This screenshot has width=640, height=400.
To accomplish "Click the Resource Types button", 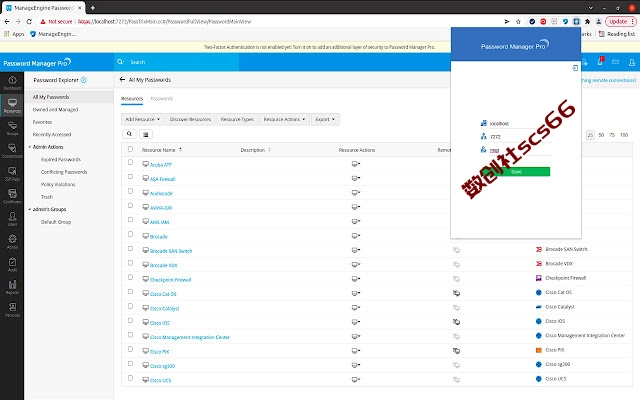I will coord(237,119).
